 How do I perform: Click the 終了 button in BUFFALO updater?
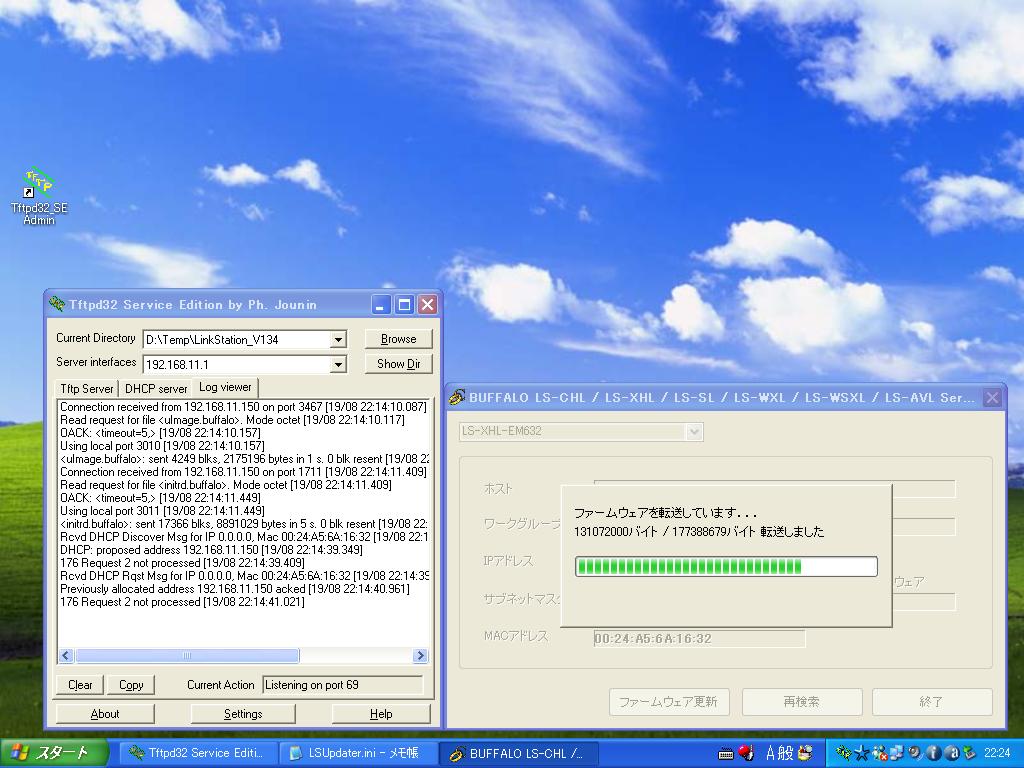point(932,702)
